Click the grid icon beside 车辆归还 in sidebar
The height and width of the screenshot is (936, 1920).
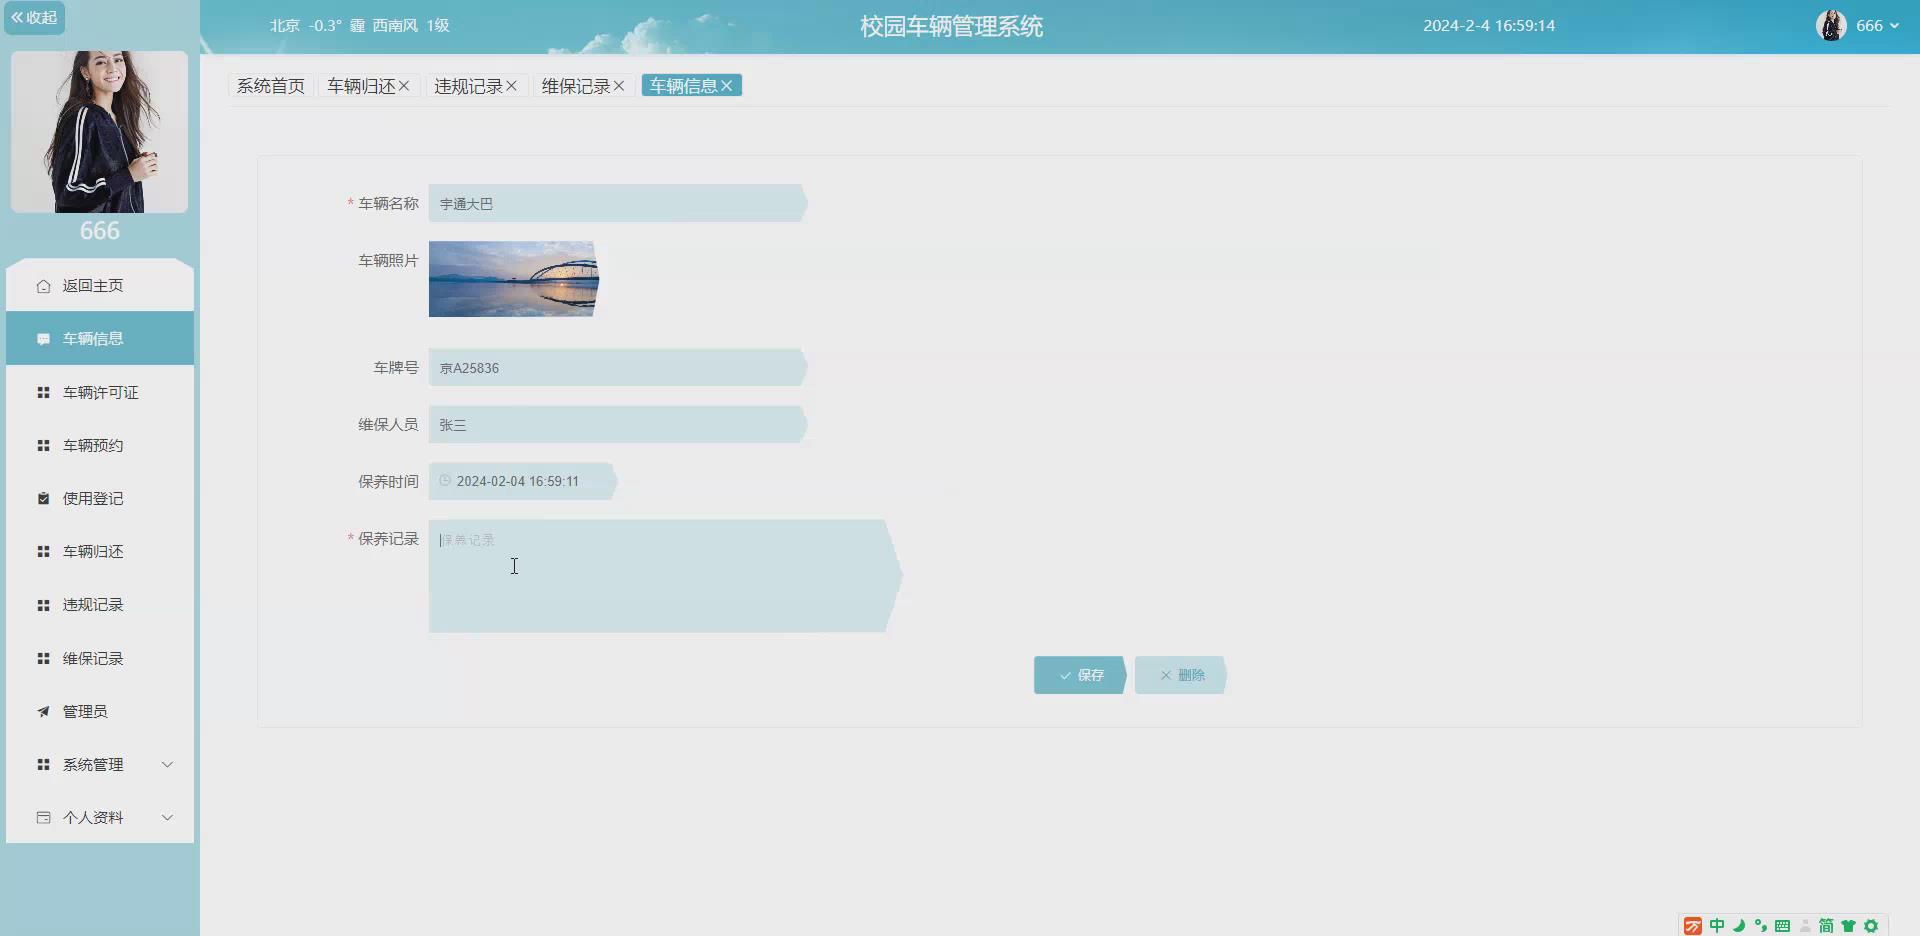click(x=43, y=552)
